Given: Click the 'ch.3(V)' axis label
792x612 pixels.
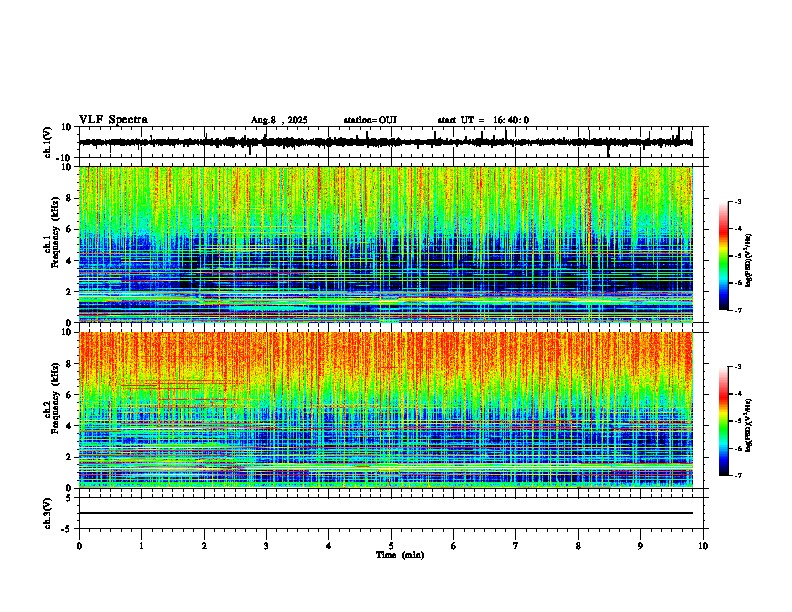Looking at the screenshot, I should (x=48, y=513).
